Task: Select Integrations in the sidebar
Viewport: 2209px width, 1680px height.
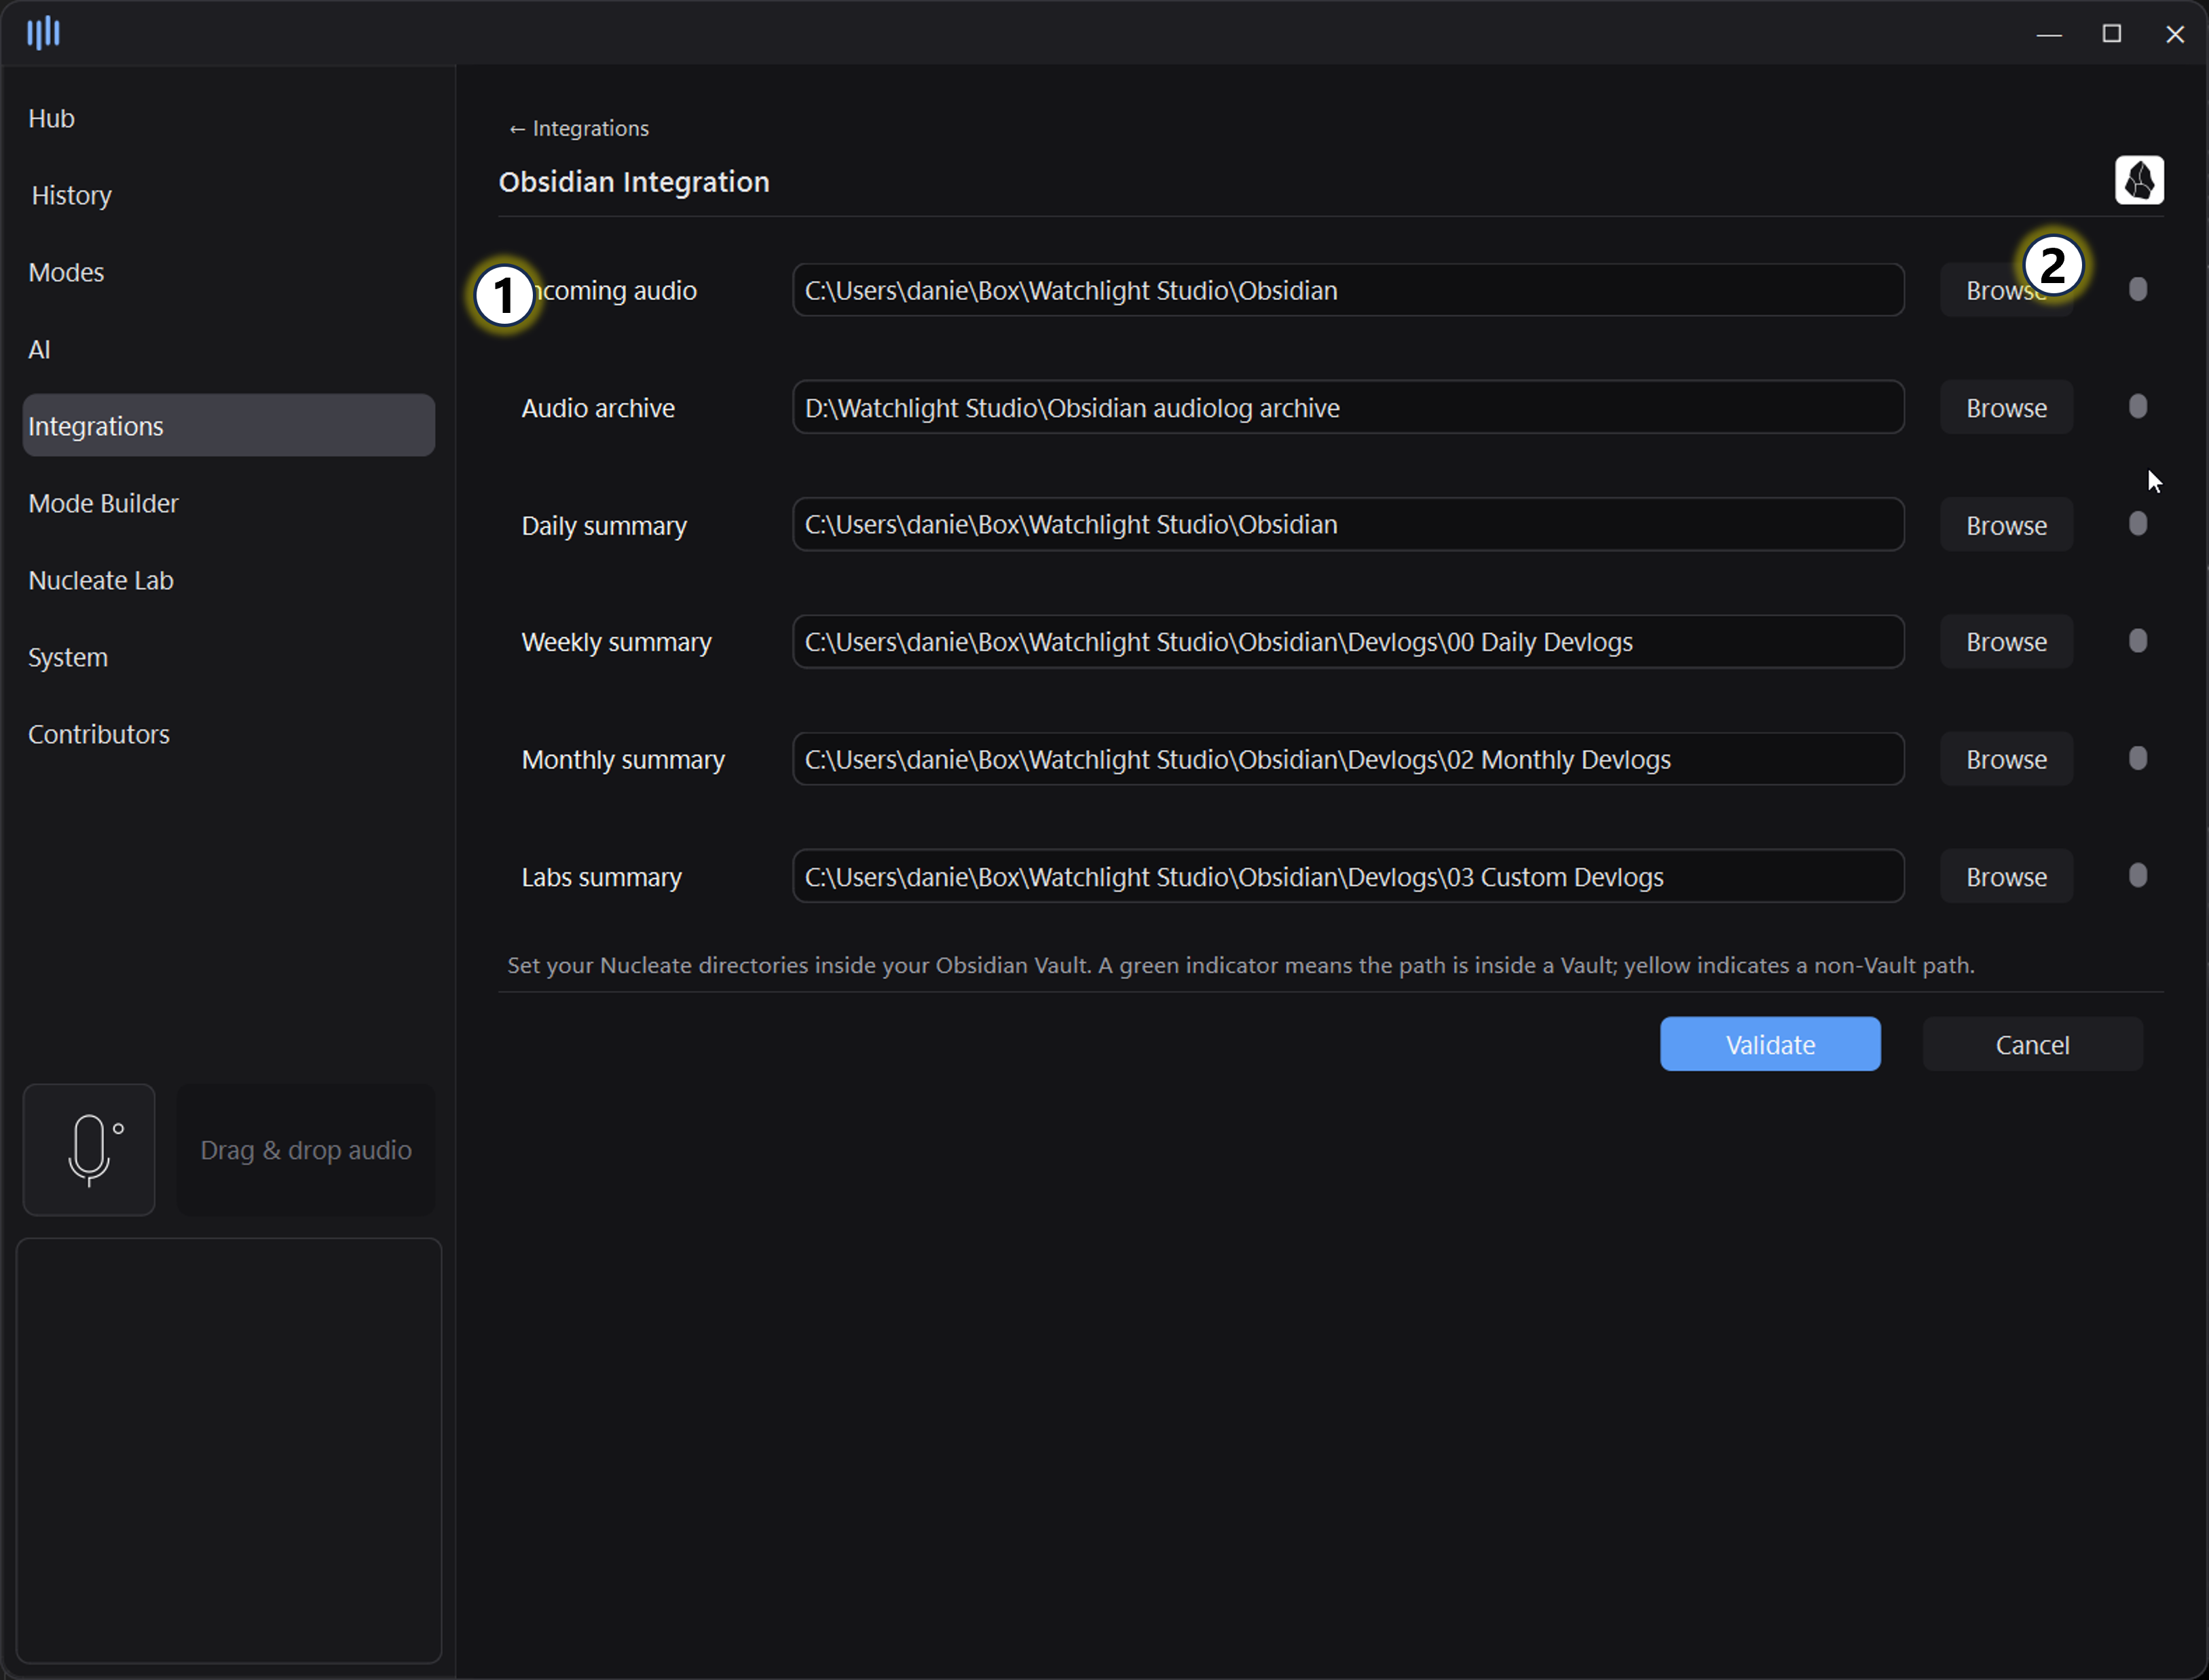Action: (228, 426)
